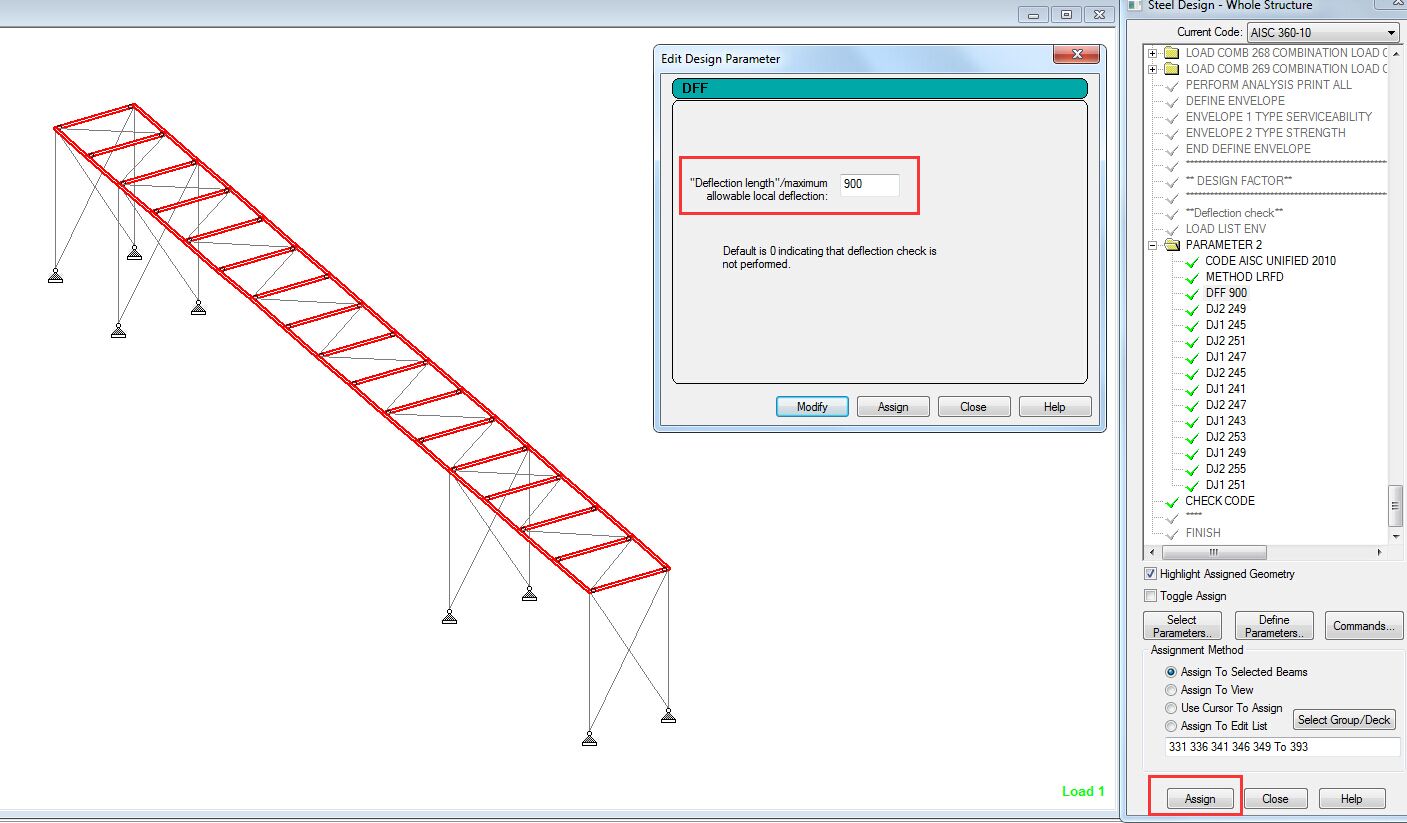Image resolution: width=1407 pixels, height=823 pixels.
Task: Click the command tree right scroll arrow
Action: (1381, 552)
